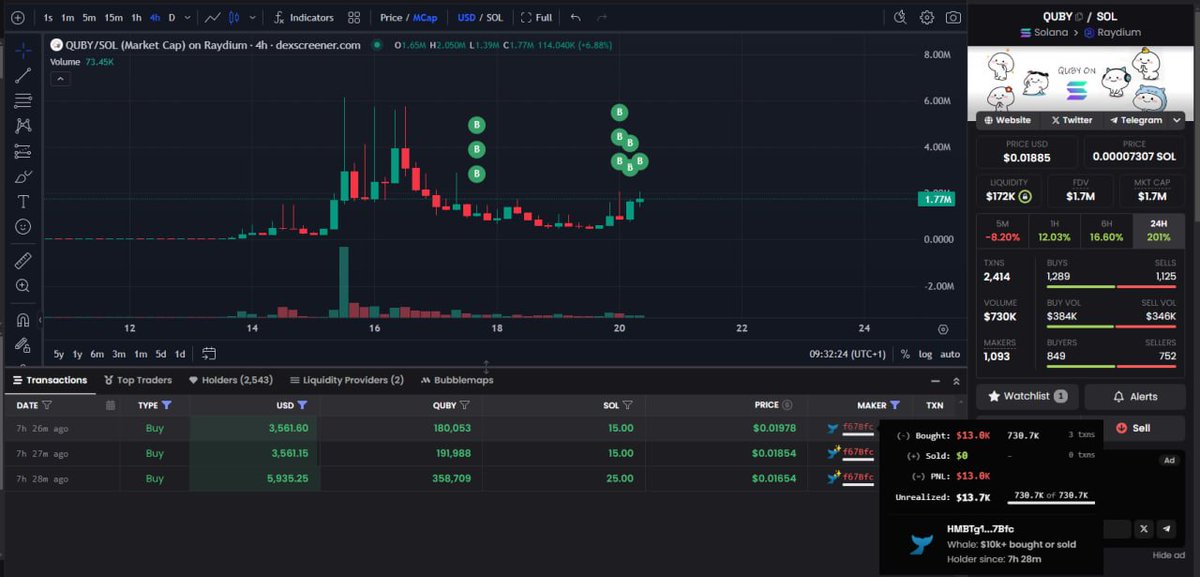Take chart snapshot with camera icon
The width and height of the screenshot is (1200, 577).
[953, 17]
